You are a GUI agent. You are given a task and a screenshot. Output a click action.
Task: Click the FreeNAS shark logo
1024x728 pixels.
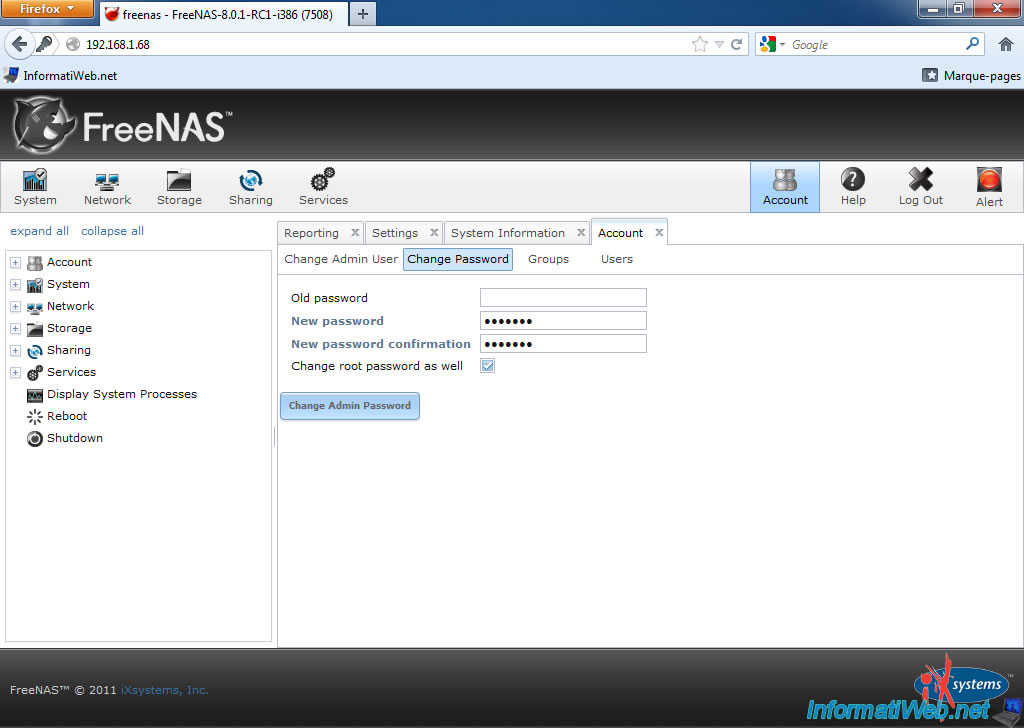pyautogui.click(x=43, y=125)
